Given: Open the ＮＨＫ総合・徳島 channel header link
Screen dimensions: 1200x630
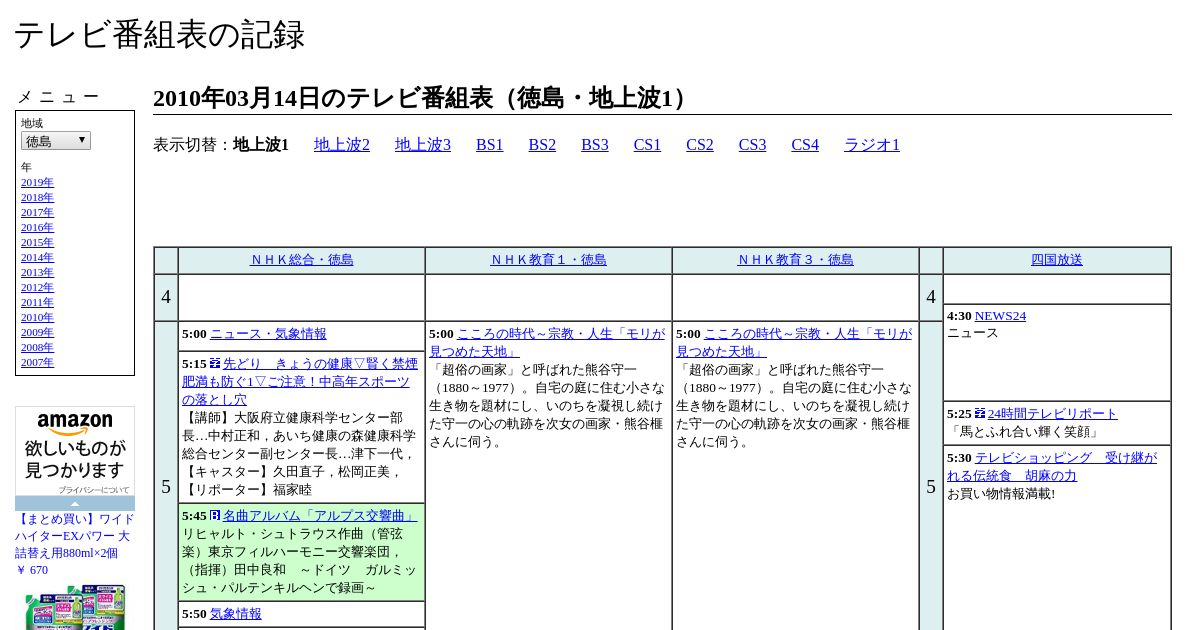Looking at the screenshot, I should point(302,260).
